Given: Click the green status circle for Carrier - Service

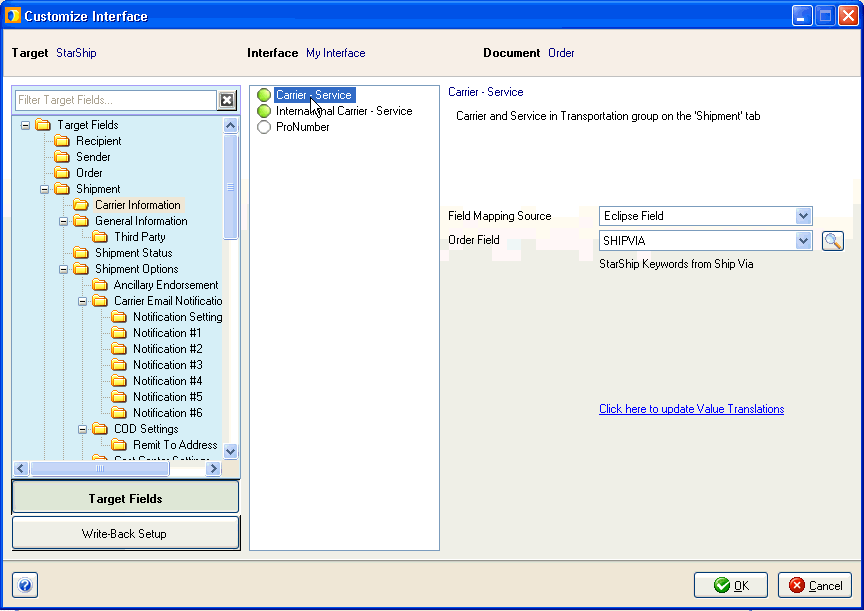Looking at the screenshot, I should click(x=264, y=95).
